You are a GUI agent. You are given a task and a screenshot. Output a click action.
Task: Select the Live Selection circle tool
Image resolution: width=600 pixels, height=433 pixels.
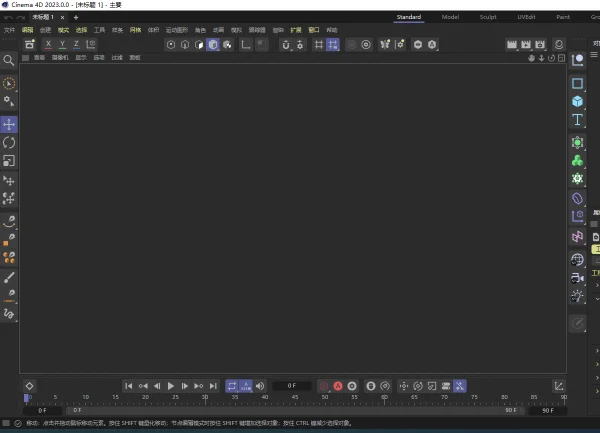9,83
